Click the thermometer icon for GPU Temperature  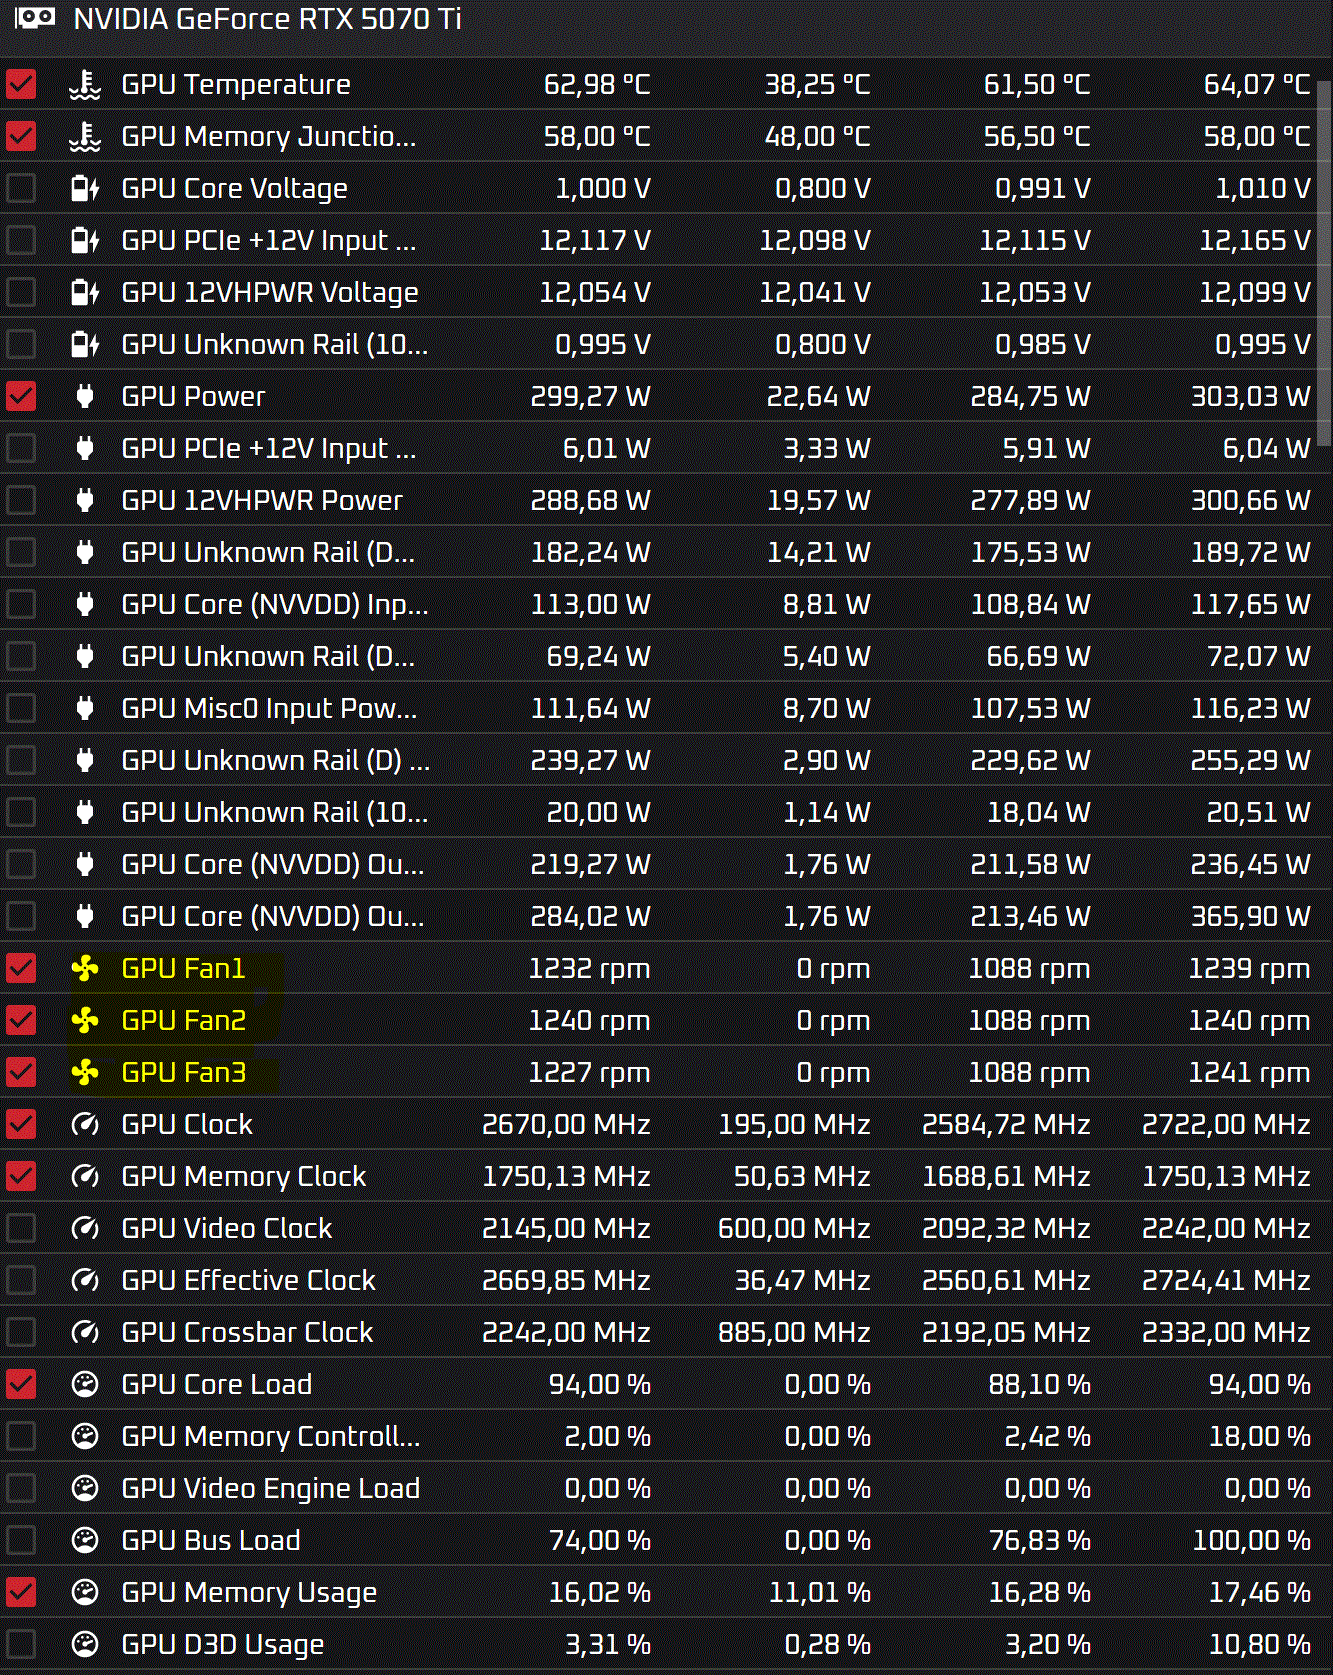(x=85, y=84)
